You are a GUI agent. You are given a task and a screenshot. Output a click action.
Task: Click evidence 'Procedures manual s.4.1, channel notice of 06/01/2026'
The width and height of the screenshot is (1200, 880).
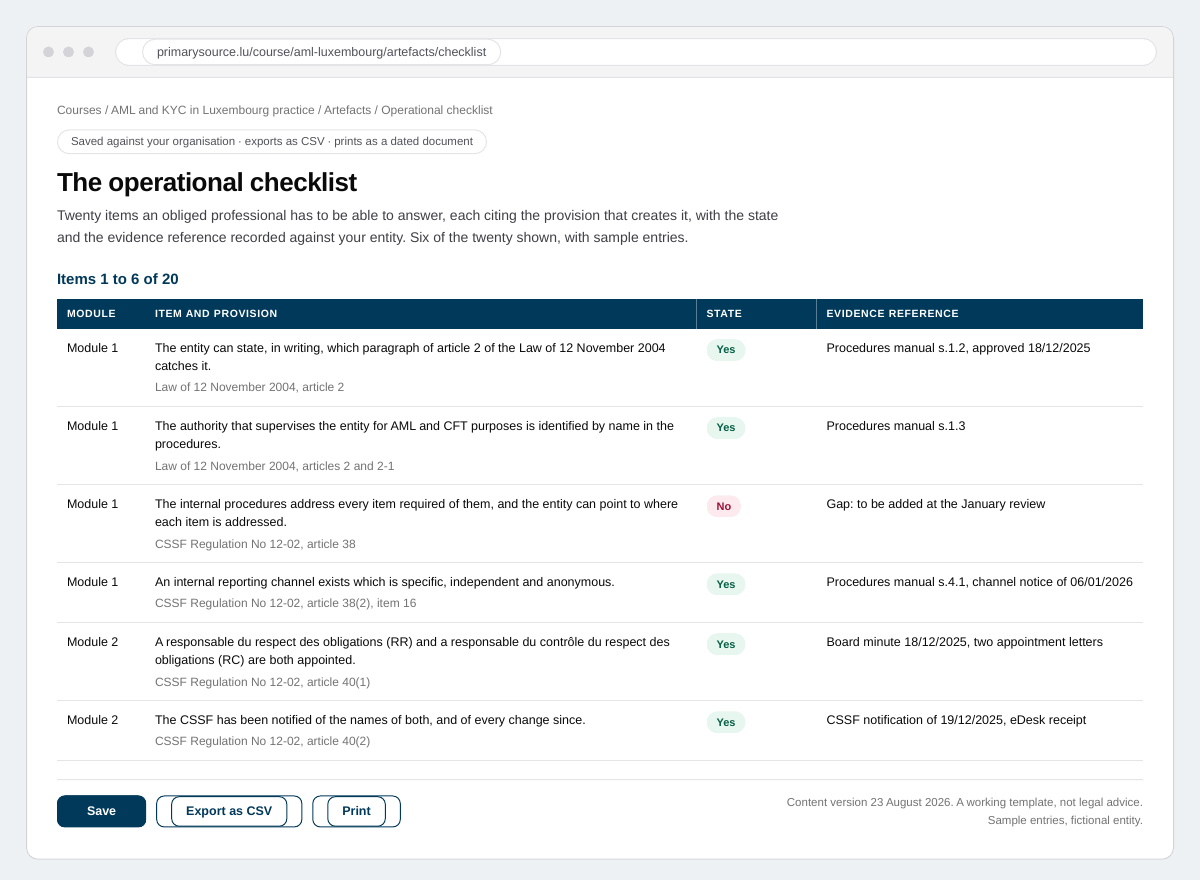(980, 582)
